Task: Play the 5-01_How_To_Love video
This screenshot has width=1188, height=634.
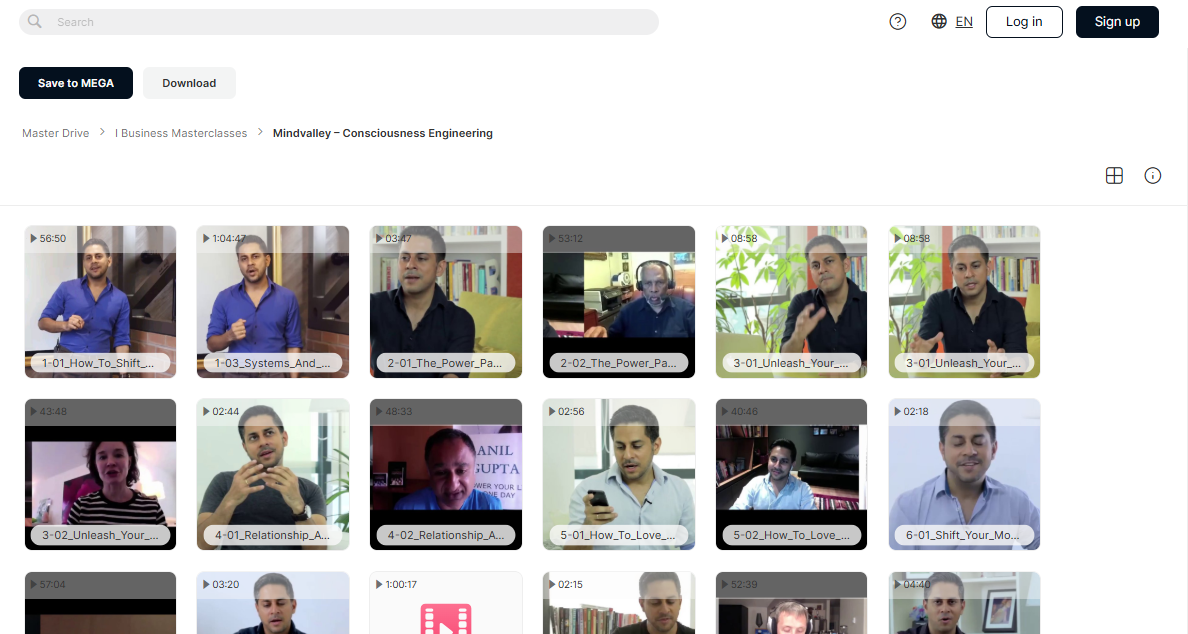Action: coord(619,474)
